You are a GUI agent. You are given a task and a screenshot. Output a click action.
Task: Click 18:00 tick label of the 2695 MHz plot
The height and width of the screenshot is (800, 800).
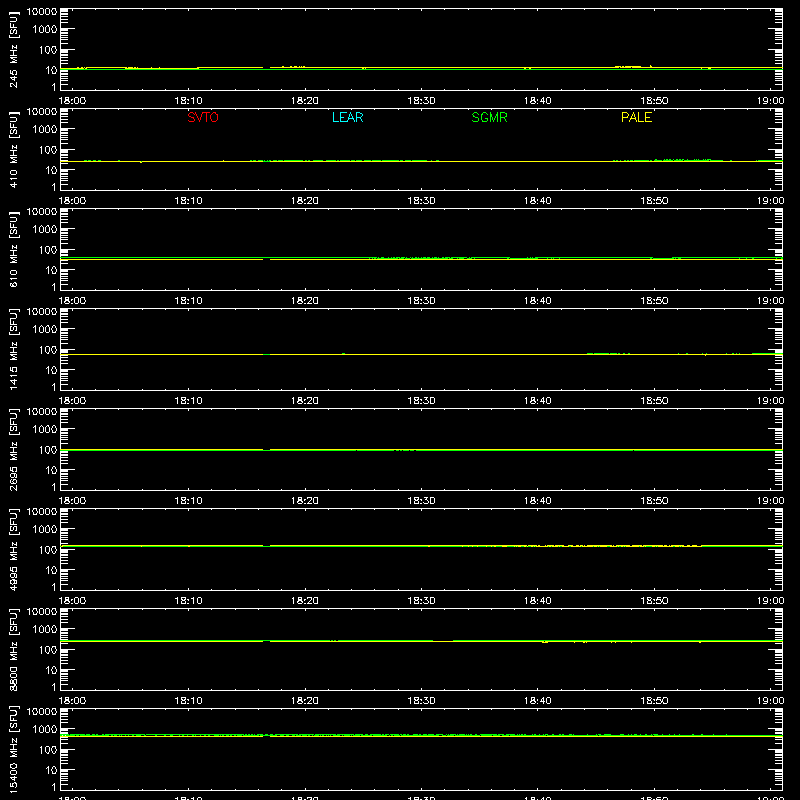(72, 501)
